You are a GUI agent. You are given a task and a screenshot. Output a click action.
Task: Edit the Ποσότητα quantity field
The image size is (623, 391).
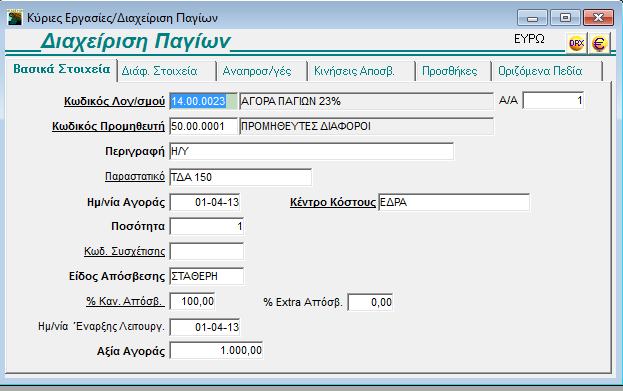tap(207, 226)
